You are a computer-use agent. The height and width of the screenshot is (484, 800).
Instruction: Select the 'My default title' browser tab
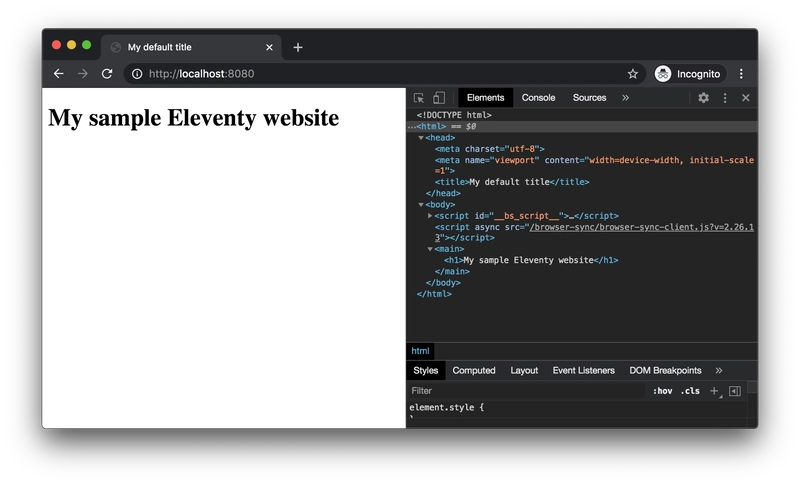click(191, 47)
